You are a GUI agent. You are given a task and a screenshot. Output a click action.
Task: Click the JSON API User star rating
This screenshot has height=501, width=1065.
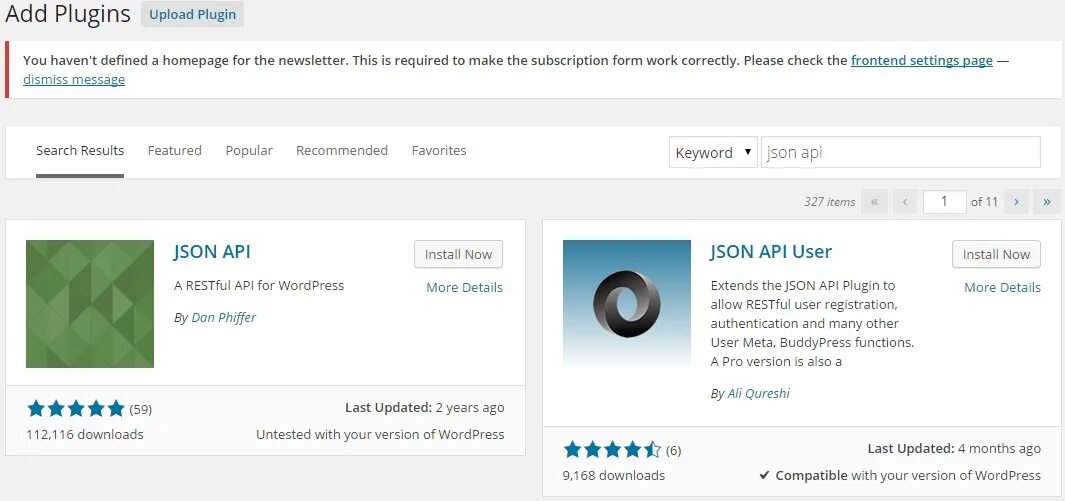[612, 450]
